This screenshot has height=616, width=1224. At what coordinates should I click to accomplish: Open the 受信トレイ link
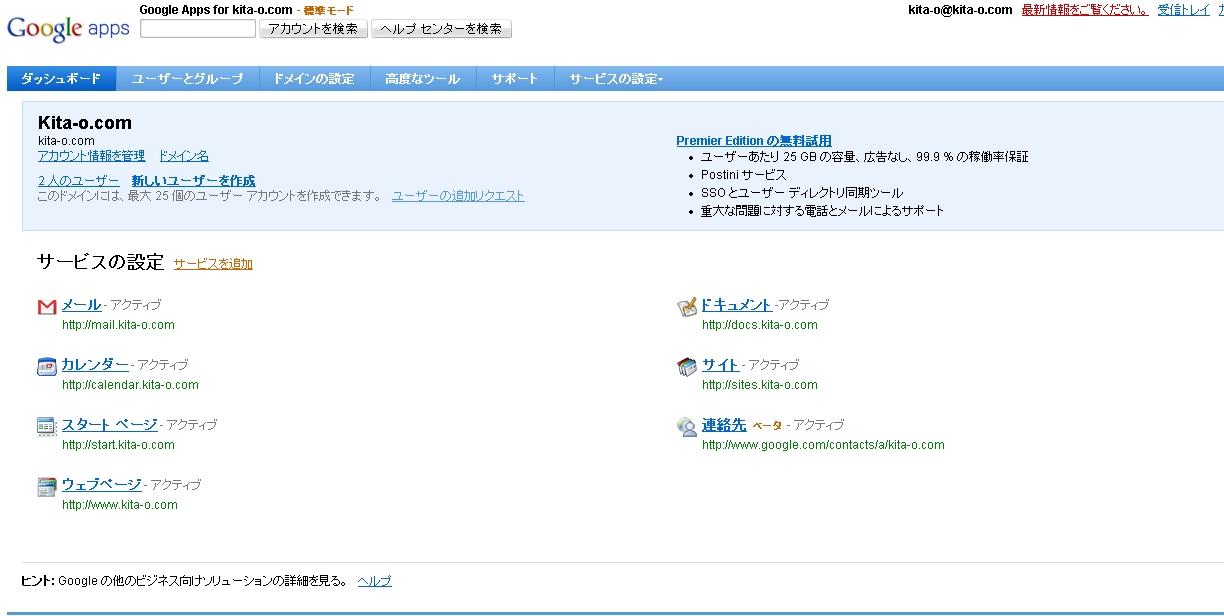pos(1184,10)
